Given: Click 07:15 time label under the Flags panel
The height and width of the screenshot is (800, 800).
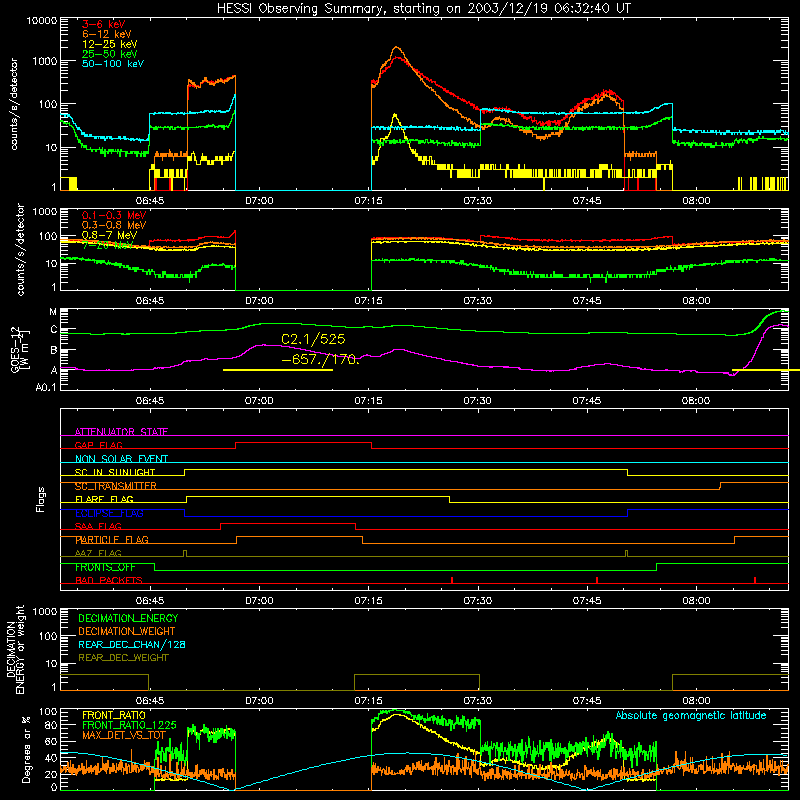Looking at the screenshot, I should pos(368,601).
